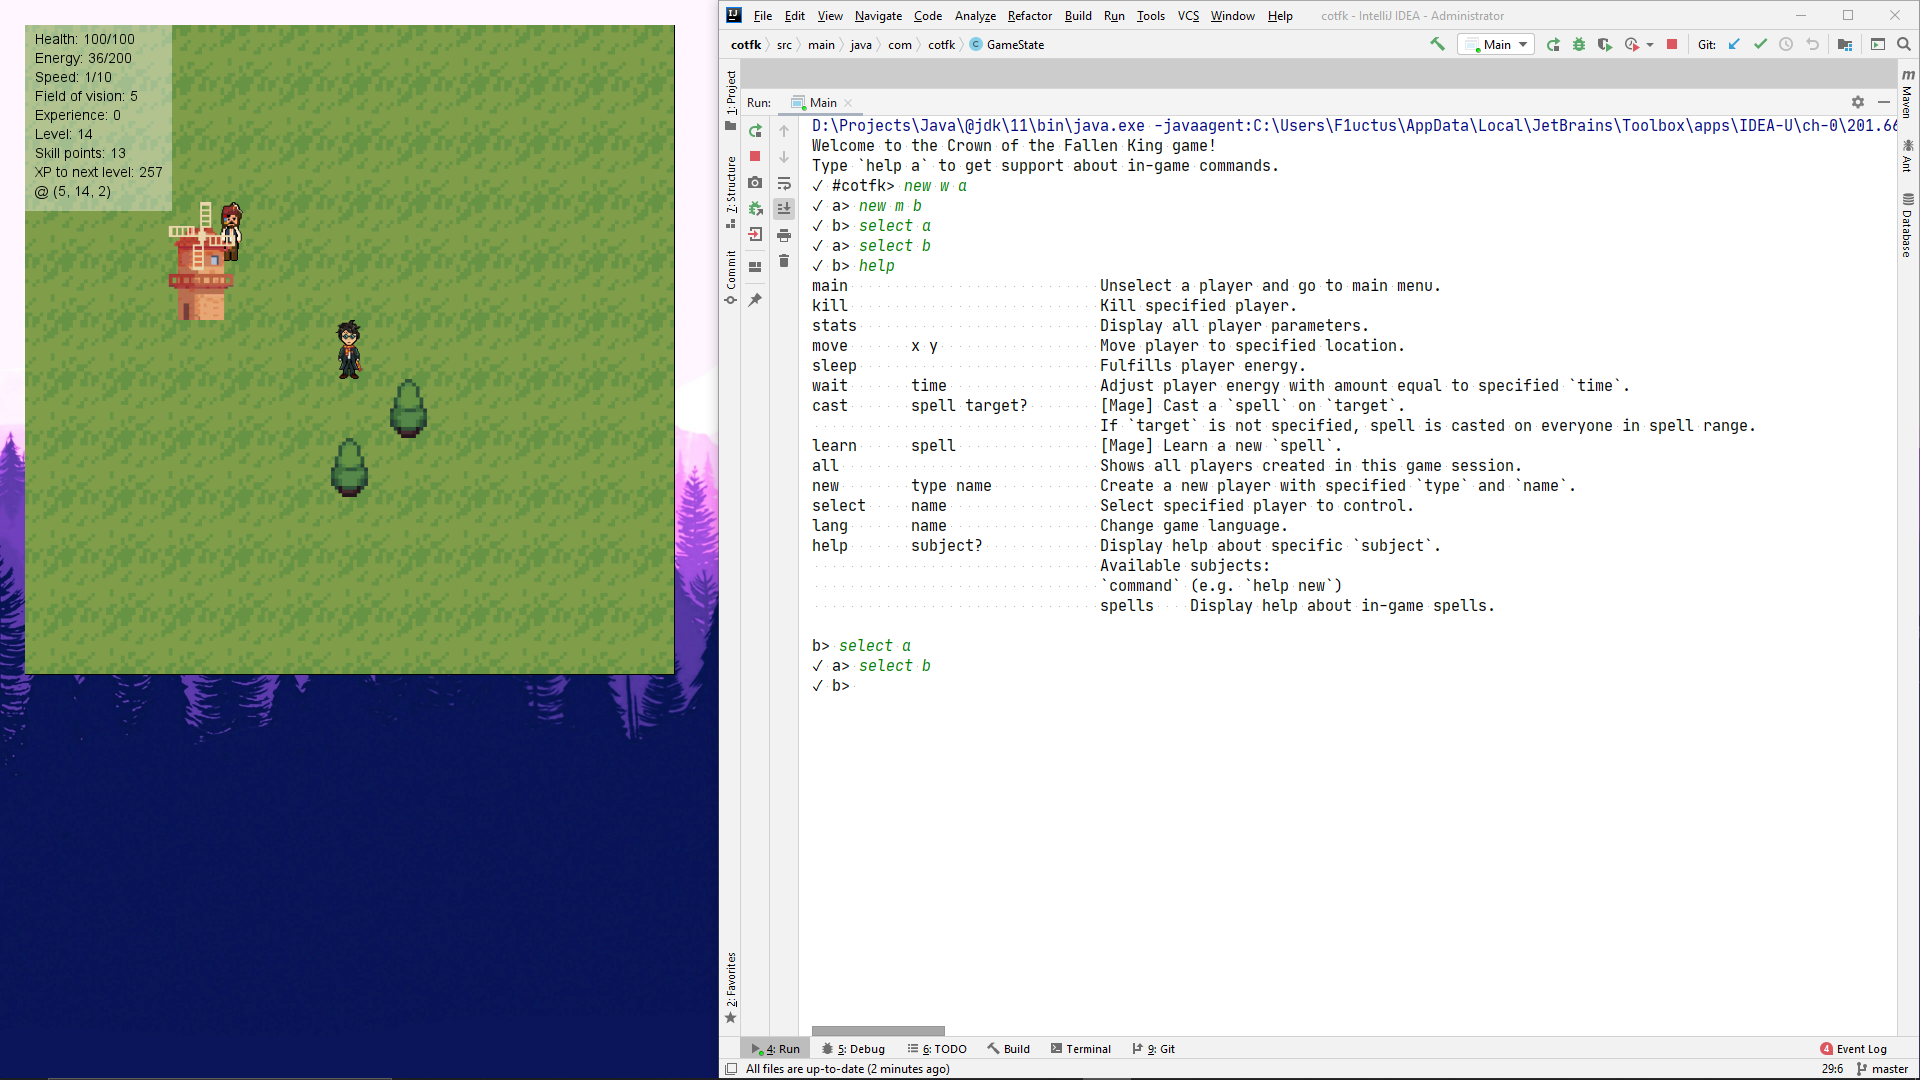The height and width of the screenshot is (1080, 1920).
Task: Toggle soft-wrap in the run console
Action: coord(784,183)
